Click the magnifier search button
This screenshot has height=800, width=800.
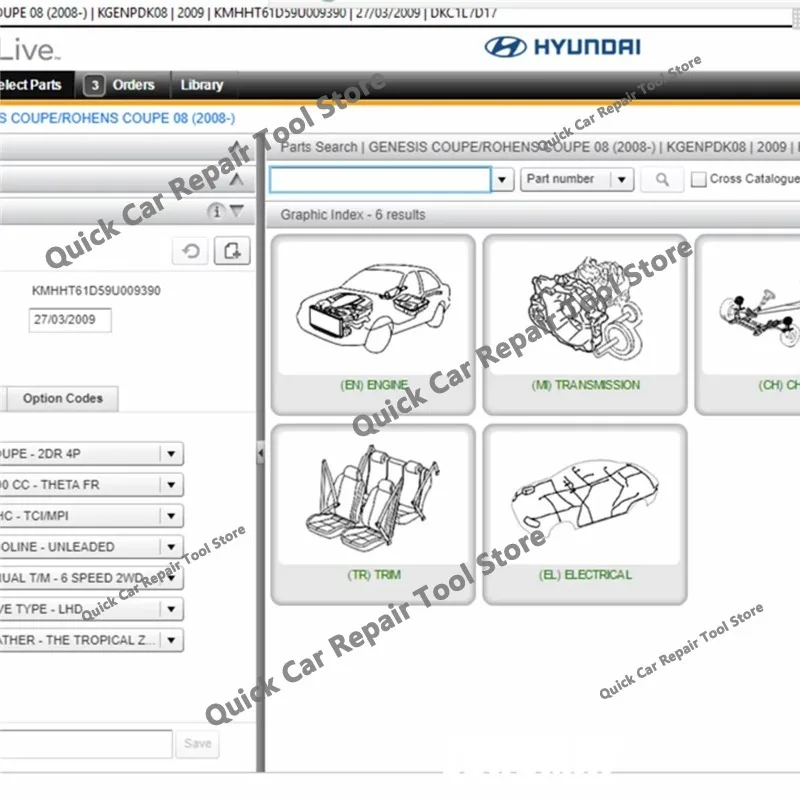click(x=662, y=180)
